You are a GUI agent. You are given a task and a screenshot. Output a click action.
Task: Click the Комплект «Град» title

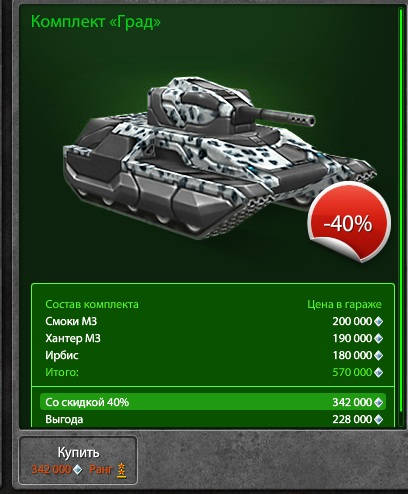(x=96, y=22)
